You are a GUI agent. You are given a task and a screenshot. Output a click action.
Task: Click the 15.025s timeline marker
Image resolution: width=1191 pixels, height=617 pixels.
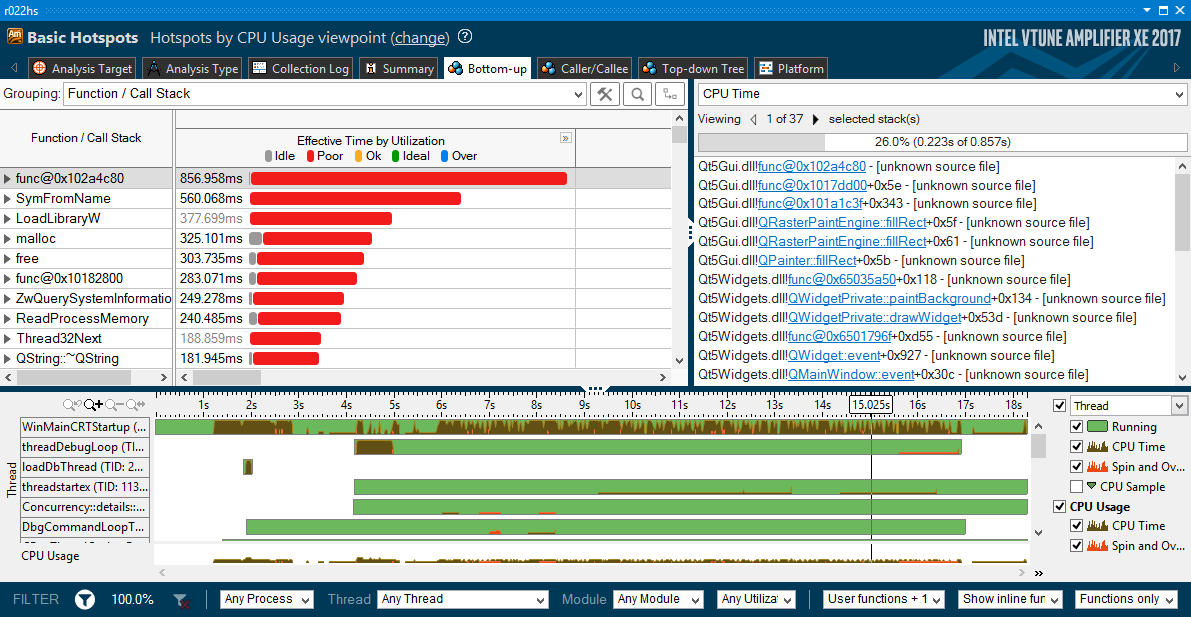click(x=870, y=405)
